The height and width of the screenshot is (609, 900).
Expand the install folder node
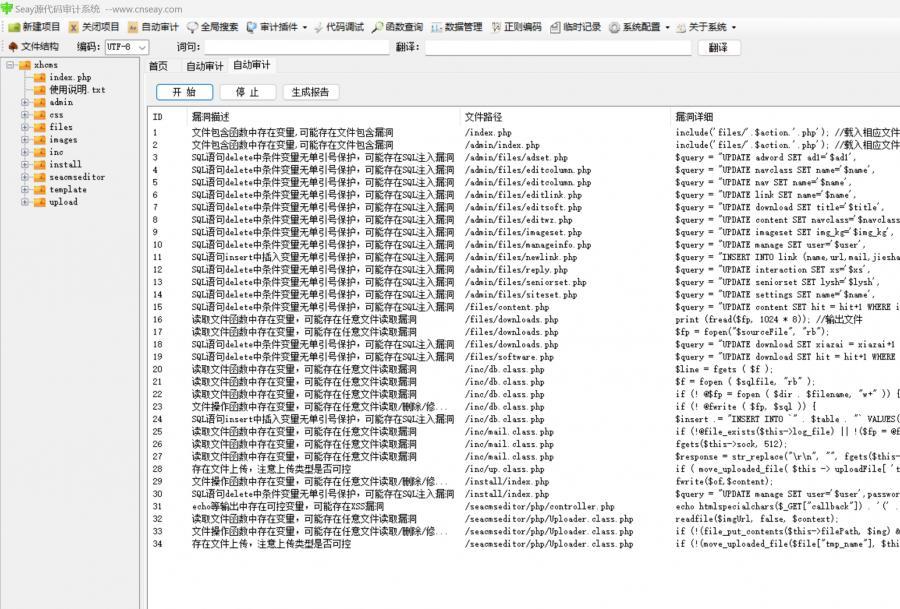(25, 164)
